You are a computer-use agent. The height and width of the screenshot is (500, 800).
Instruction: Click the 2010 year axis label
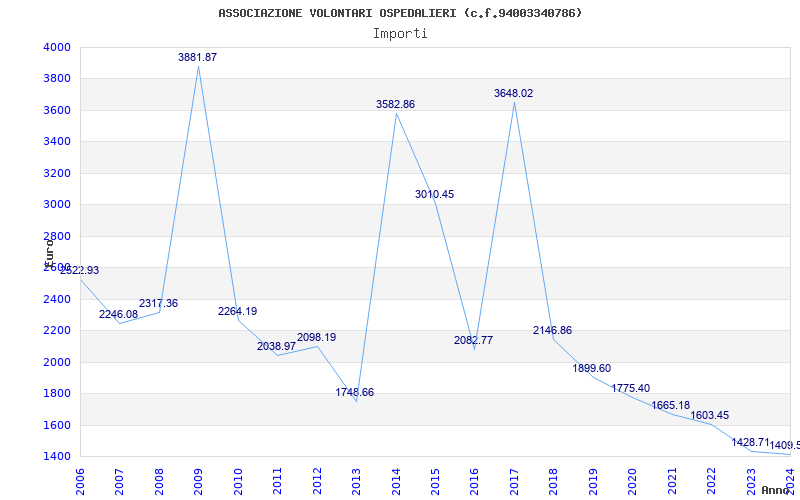238,482
